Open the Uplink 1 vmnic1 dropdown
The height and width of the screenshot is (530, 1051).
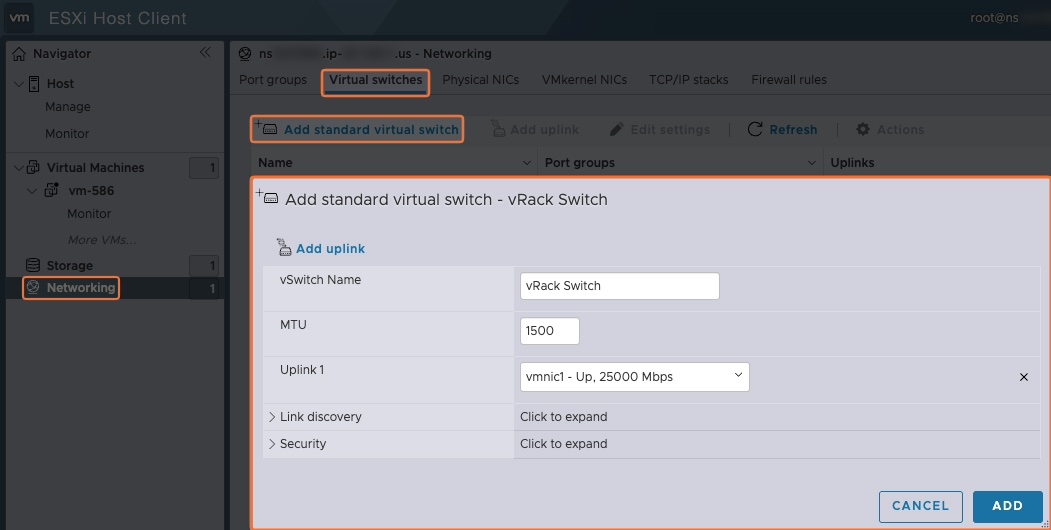click(634, 377)
